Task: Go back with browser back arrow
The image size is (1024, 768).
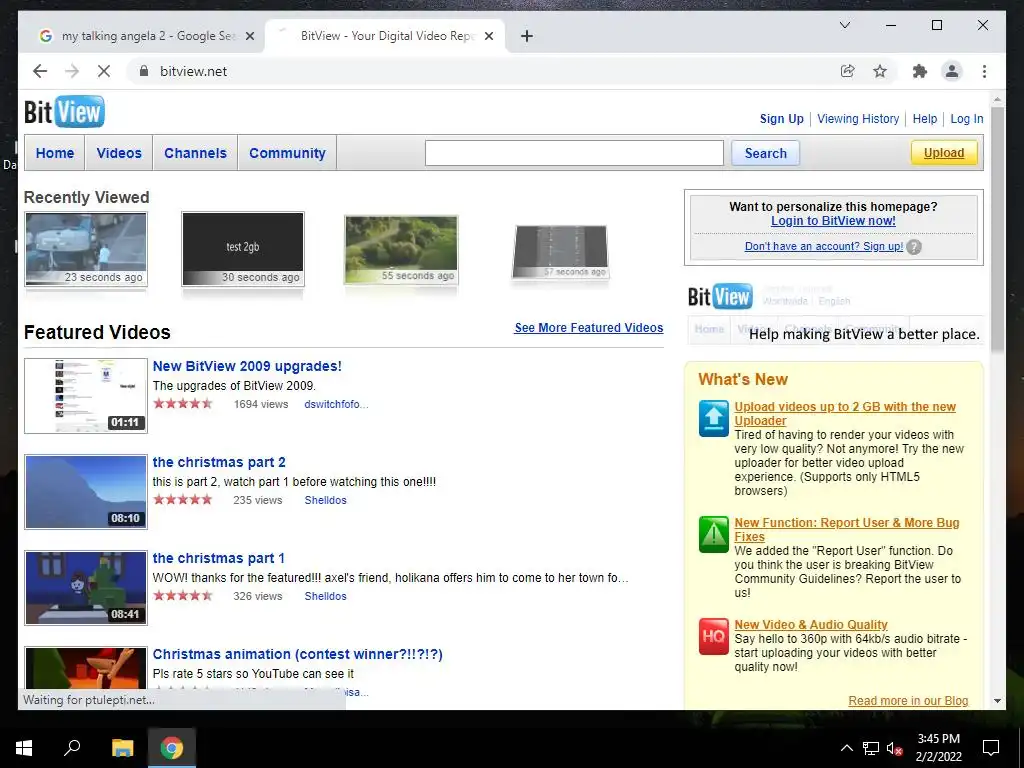Action: 40,71
